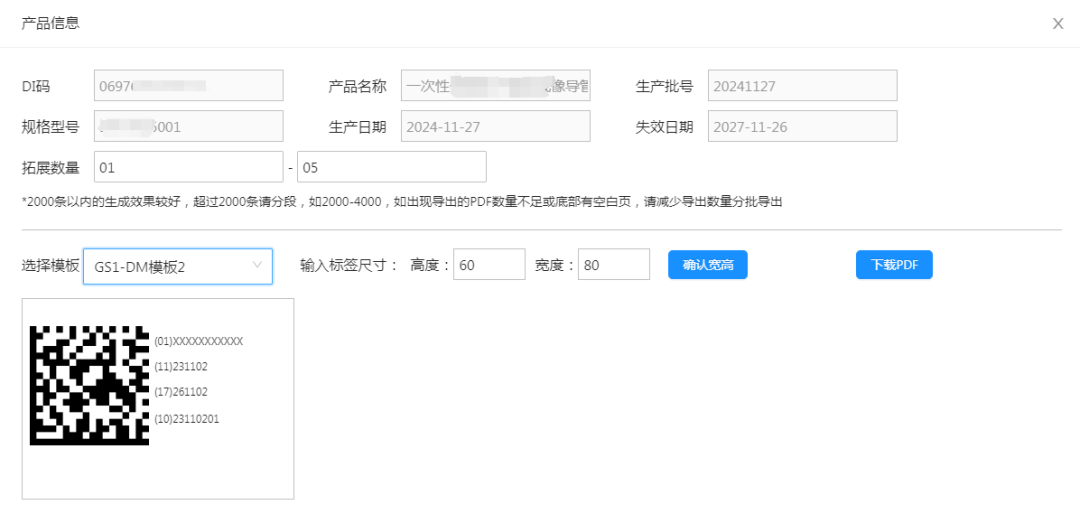Open the 选择模板 dropdown GS1-DM模板2
The image size is (1080, 514).
(x=178, y=266)
